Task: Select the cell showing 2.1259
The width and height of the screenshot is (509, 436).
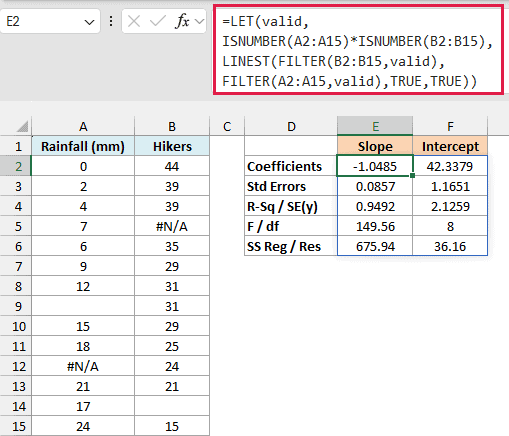Action: point(450,206)
